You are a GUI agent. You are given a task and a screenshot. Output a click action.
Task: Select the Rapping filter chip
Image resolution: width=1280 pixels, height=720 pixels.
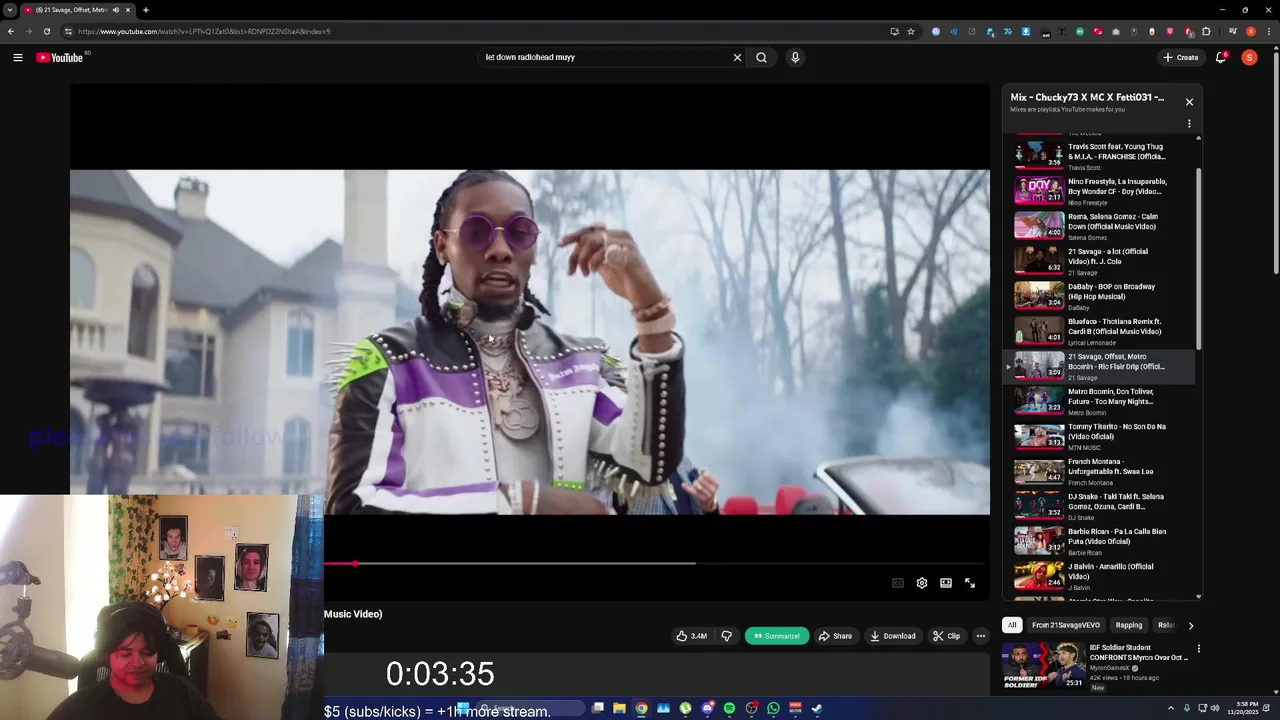pos(1129,625)
